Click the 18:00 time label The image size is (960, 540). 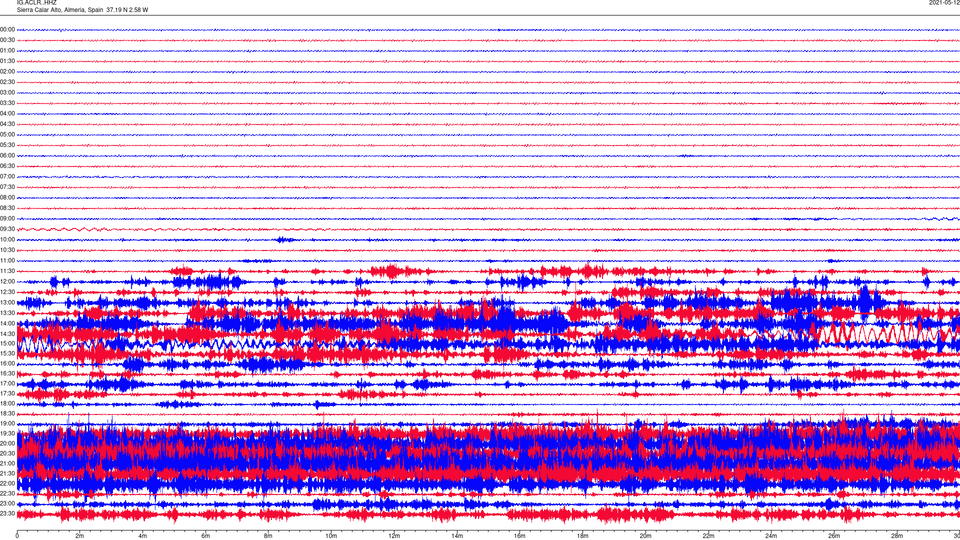7,403
